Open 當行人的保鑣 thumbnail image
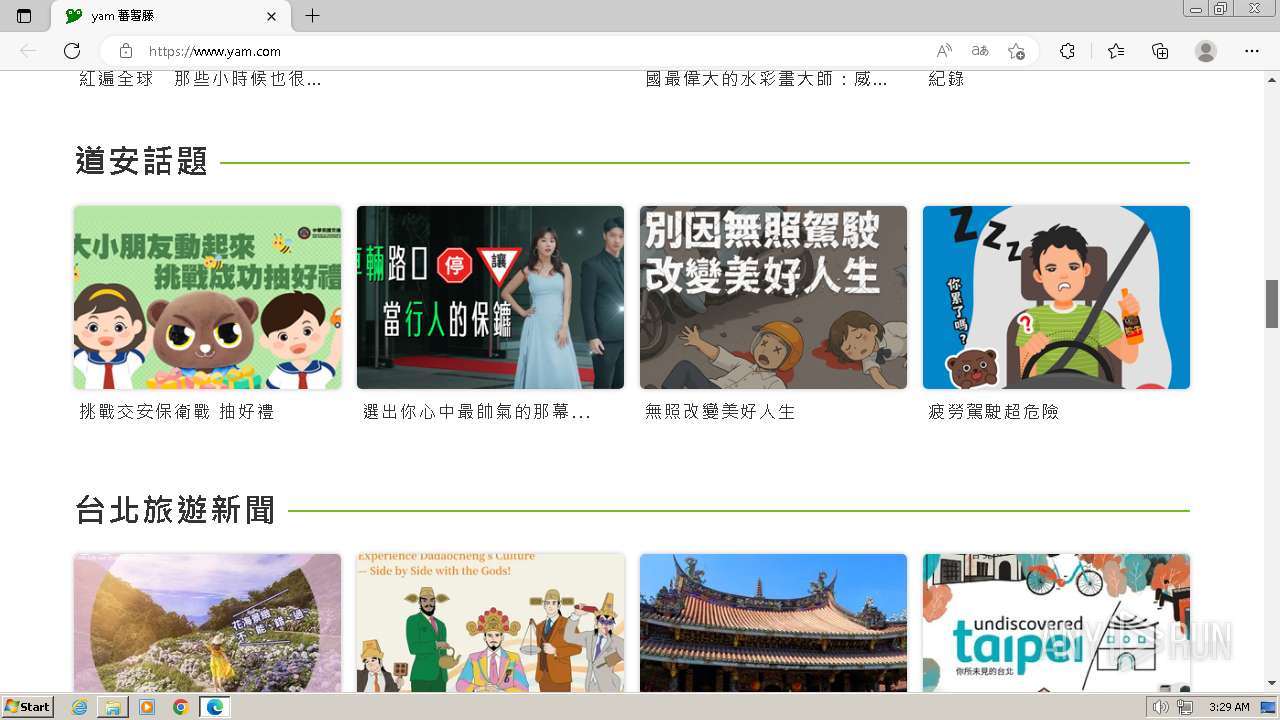The height and width of the screenshot is (720, 1280). 490,297
